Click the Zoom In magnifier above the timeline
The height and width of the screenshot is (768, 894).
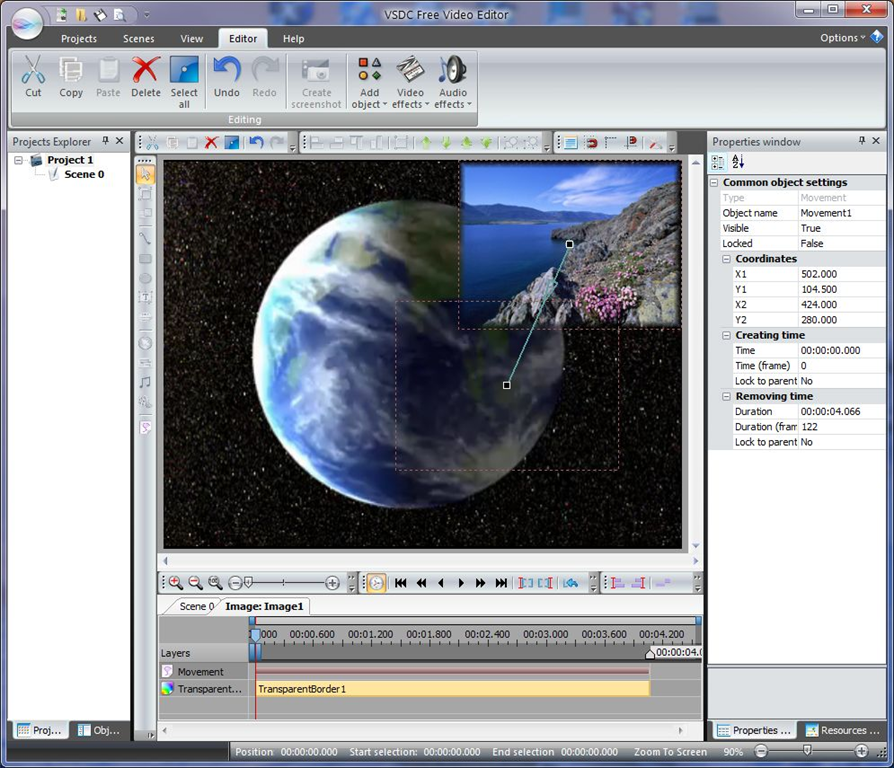[x=174, y=583]
